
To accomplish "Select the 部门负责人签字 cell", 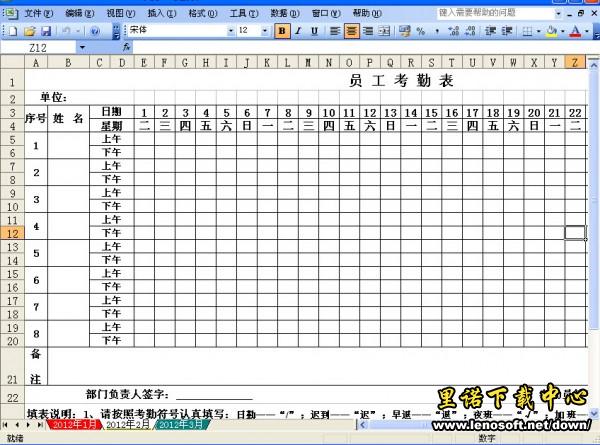I will pyautogui.click(x=127, y=394).
